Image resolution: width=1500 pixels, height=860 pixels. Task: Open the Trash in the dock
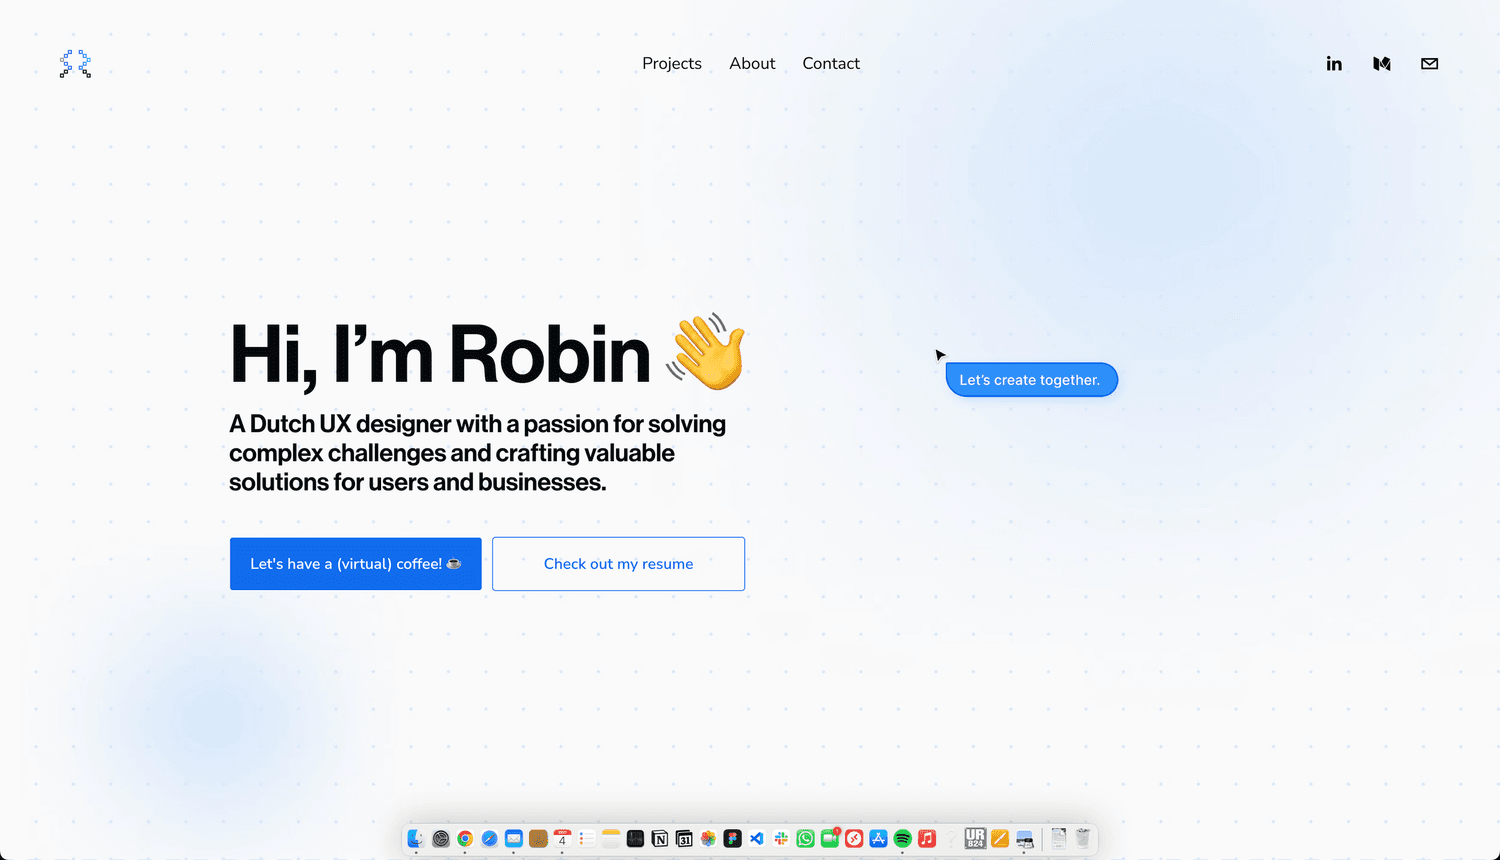[x=1082, y=839]
